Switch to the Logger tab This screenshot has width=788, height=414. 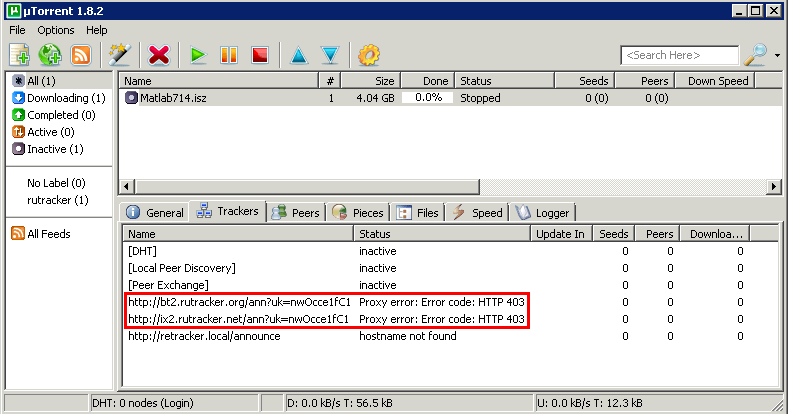(x=543, y=213)
